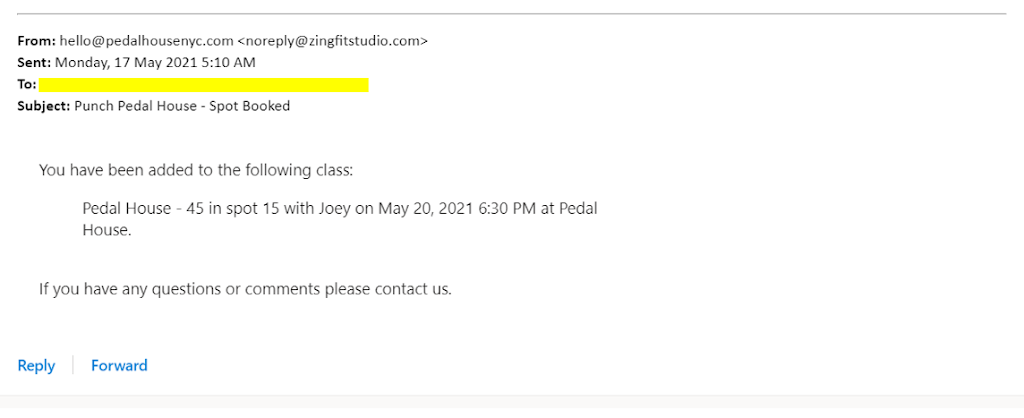
Task: Select the hello@pedalhousenyc.com sender address
Action: [146, 41]
